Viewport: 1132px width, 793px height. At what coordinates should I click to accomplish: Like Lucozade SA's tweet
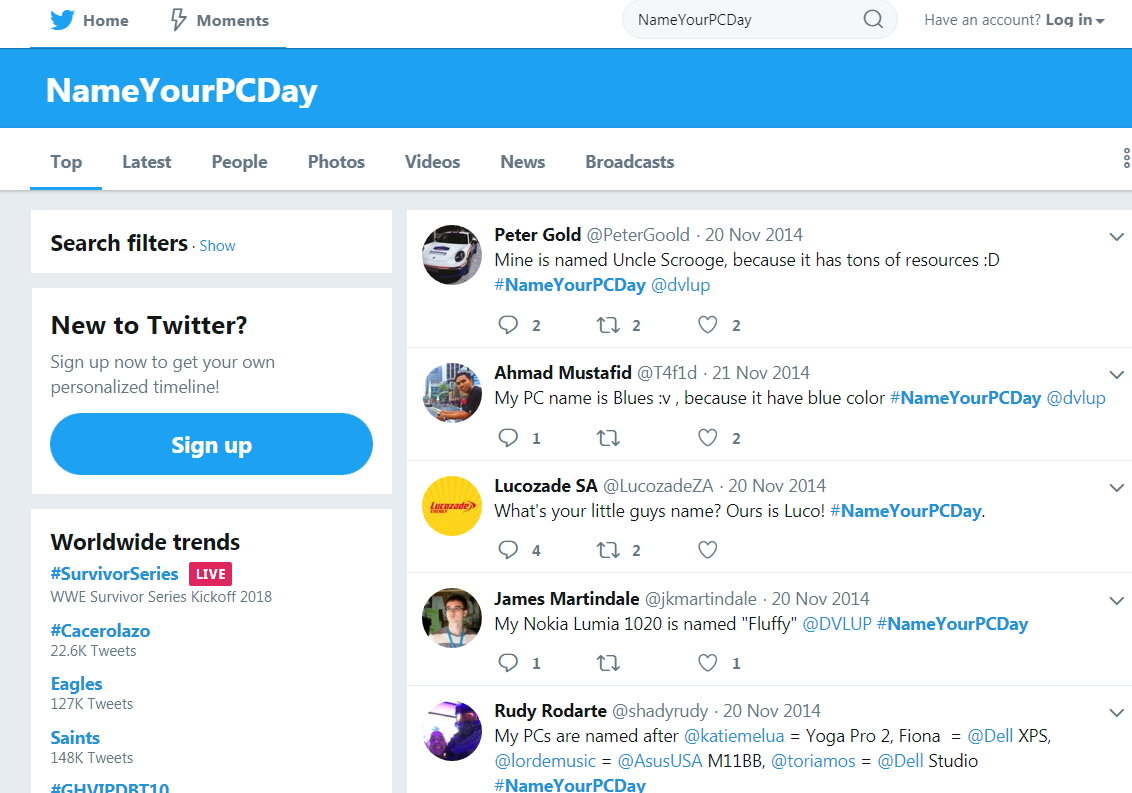pos(708,550)
